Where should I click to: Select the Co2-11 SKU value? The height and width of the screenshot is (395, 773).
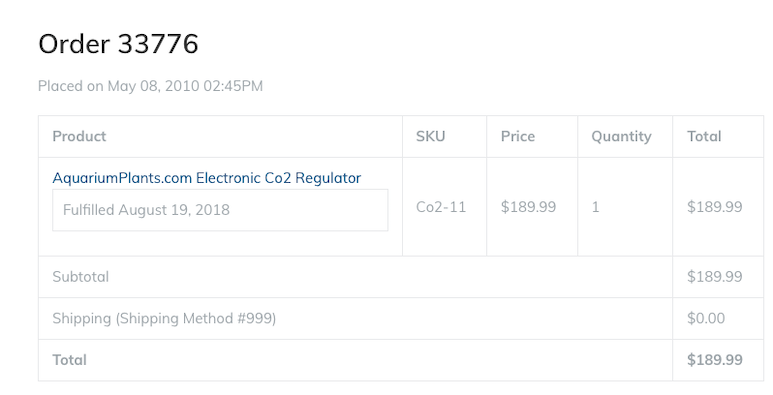[x=441, y=207]
